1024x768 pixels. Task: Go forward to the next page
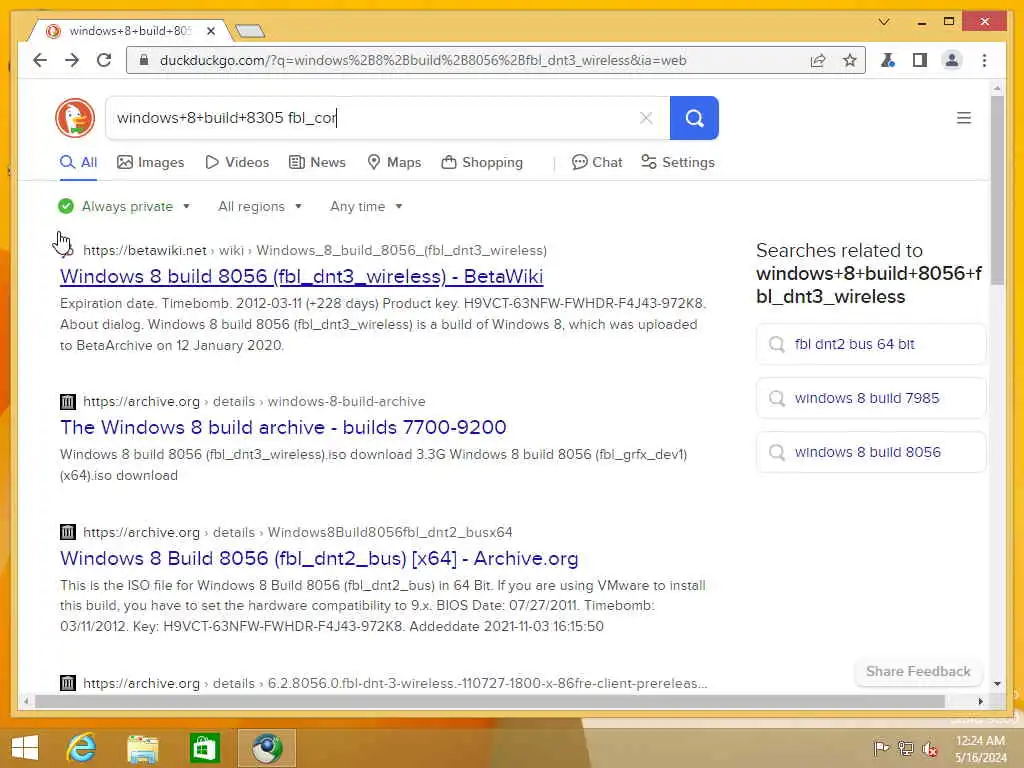click(72, 61)
